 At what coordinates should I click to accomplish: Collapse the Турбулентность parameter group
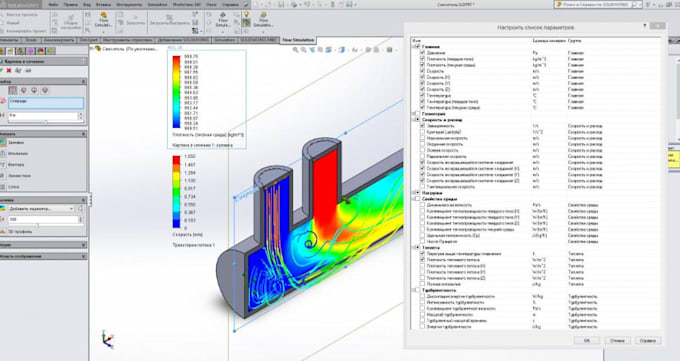pos(413,290)
